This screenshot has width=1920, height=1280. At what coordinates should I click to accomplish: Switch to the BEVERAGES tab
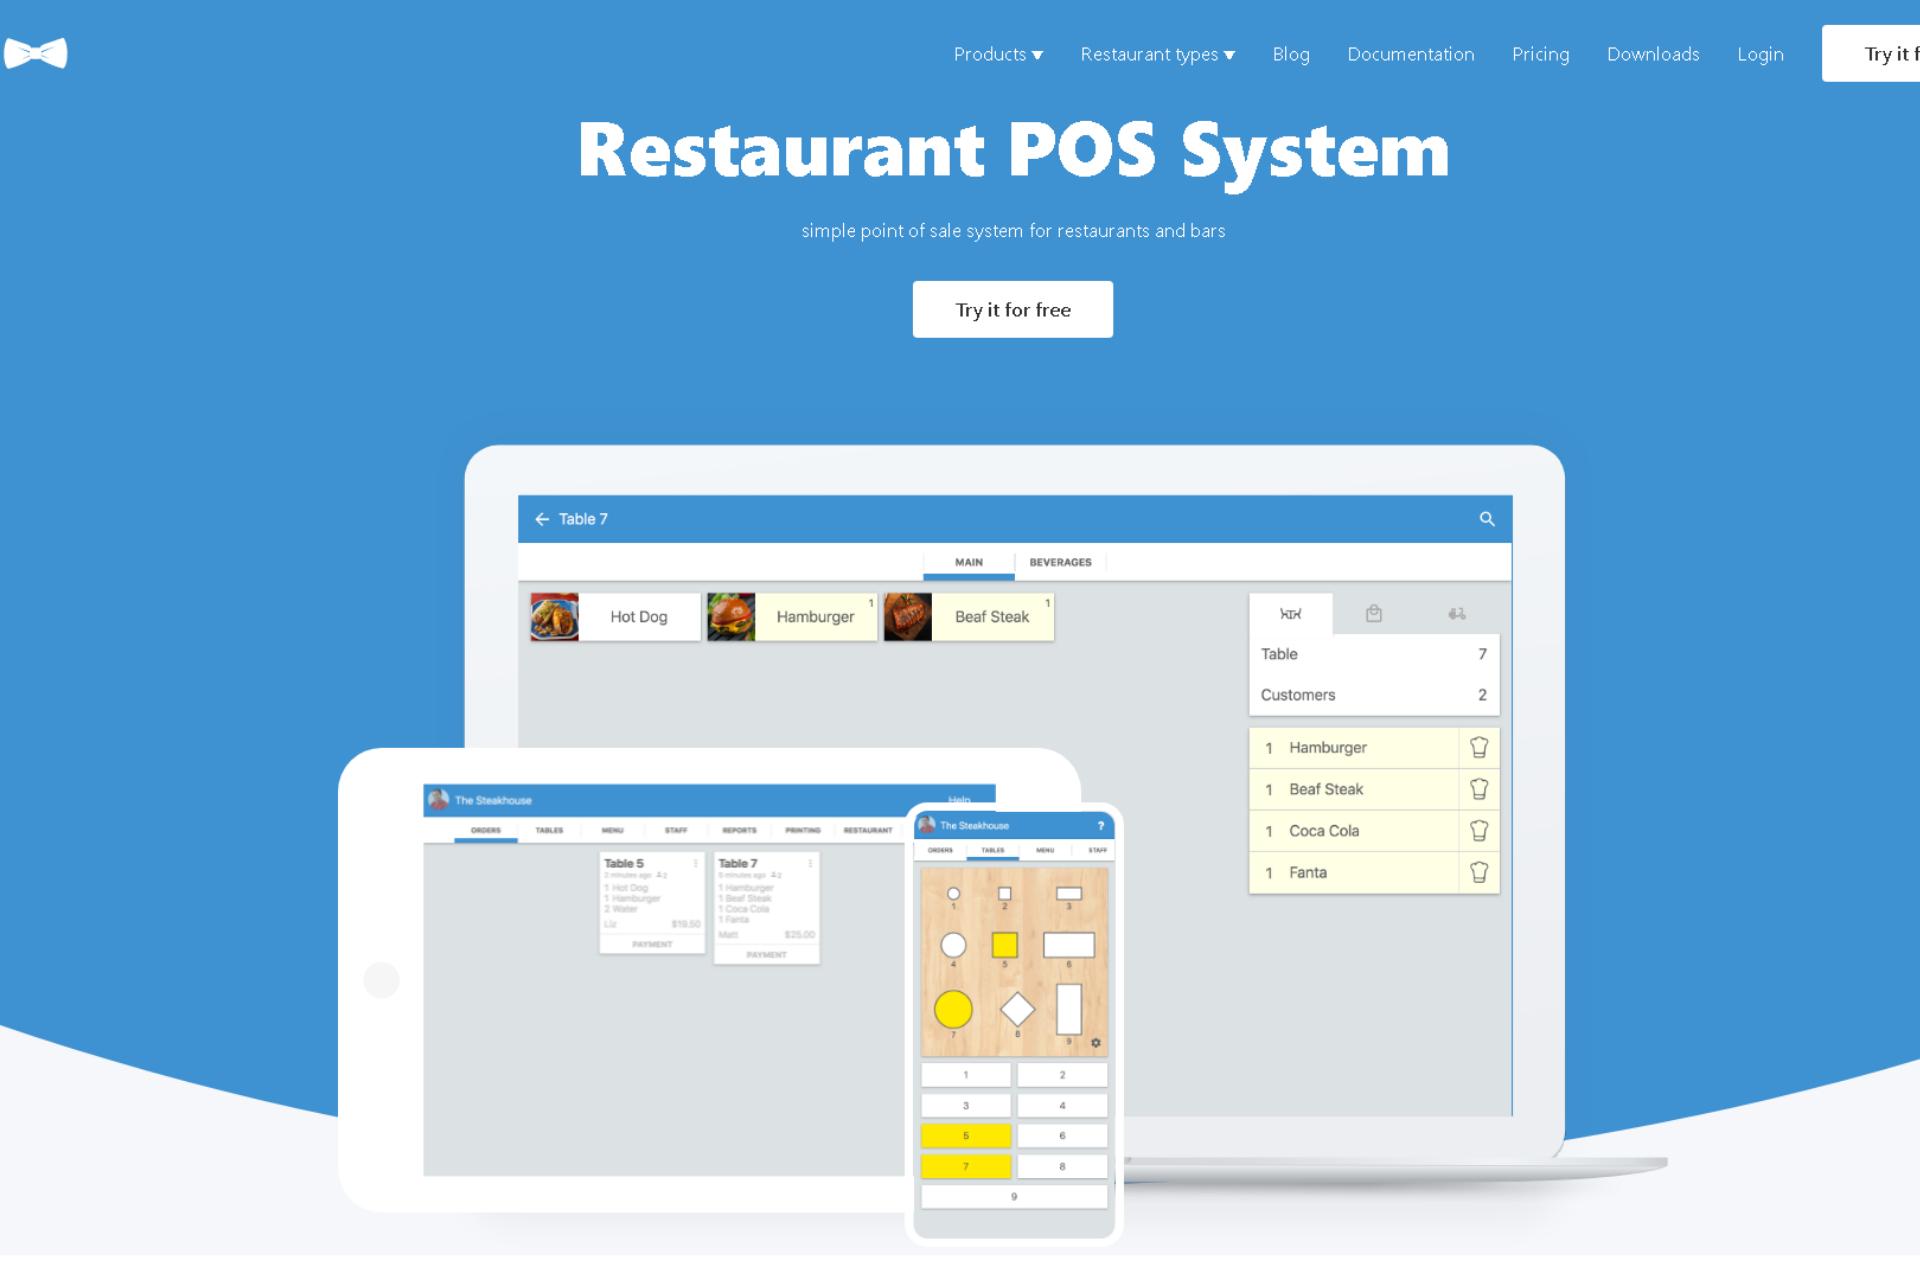(x=1061, y=561)
